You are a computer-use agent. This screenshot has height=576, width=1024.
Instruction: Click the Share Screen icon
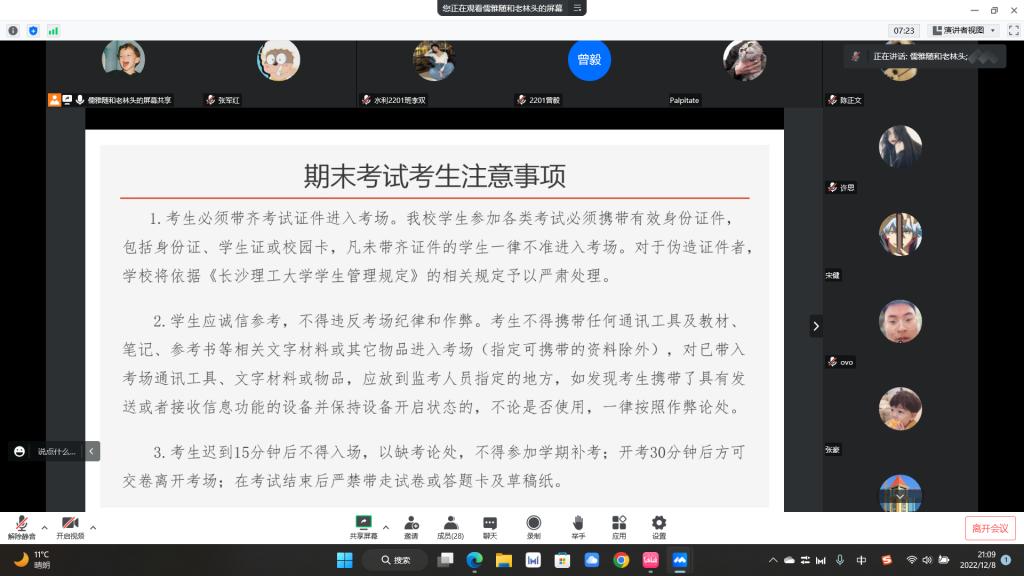(364, 524)
